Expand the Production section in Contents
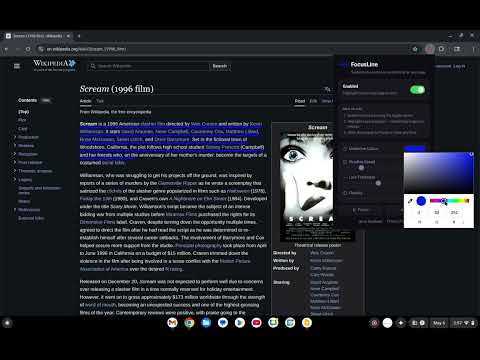480x360 pixels. tap(15, 137)
